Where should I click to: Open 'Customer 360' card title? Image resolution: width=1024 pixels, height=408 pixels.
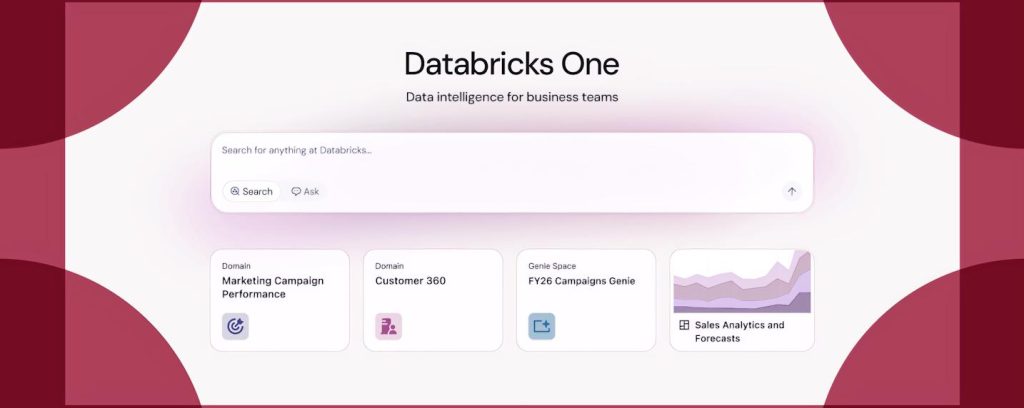(410, 281)
